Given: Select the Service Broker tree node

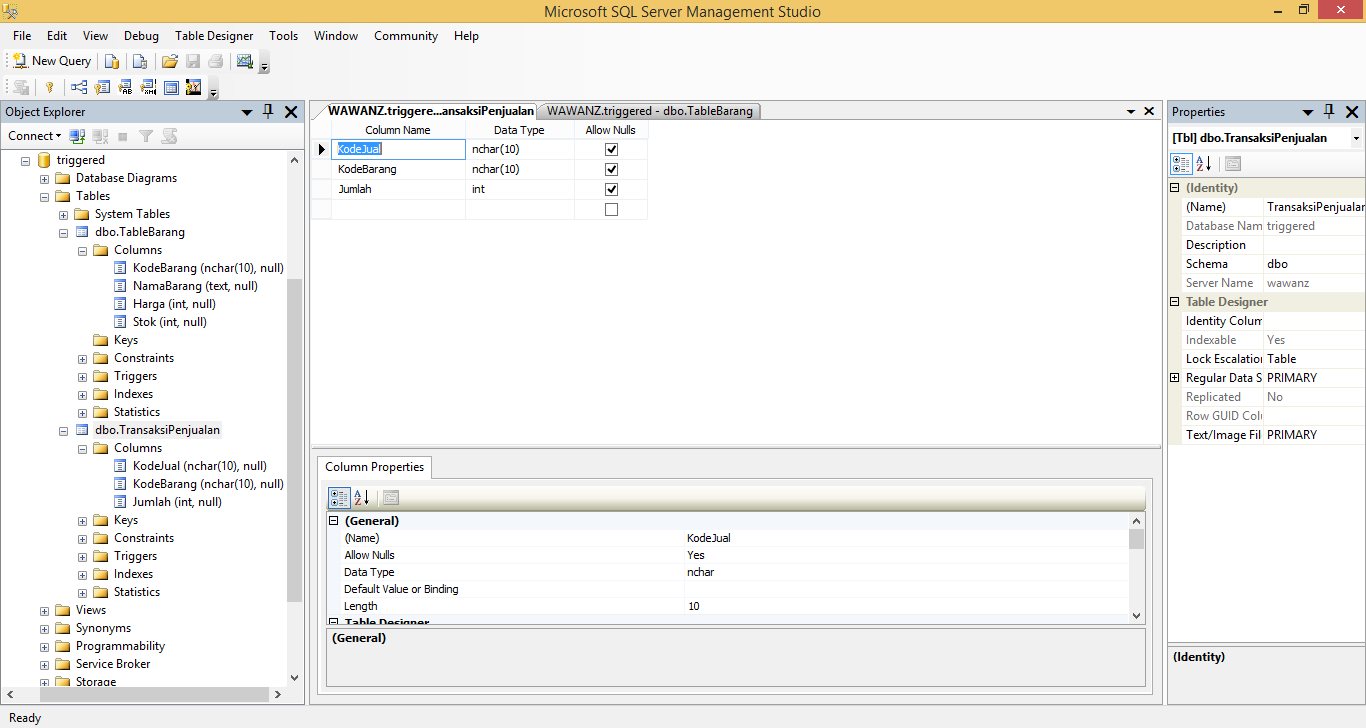Looking at the screenshot, I should click(x=113, y=664).
